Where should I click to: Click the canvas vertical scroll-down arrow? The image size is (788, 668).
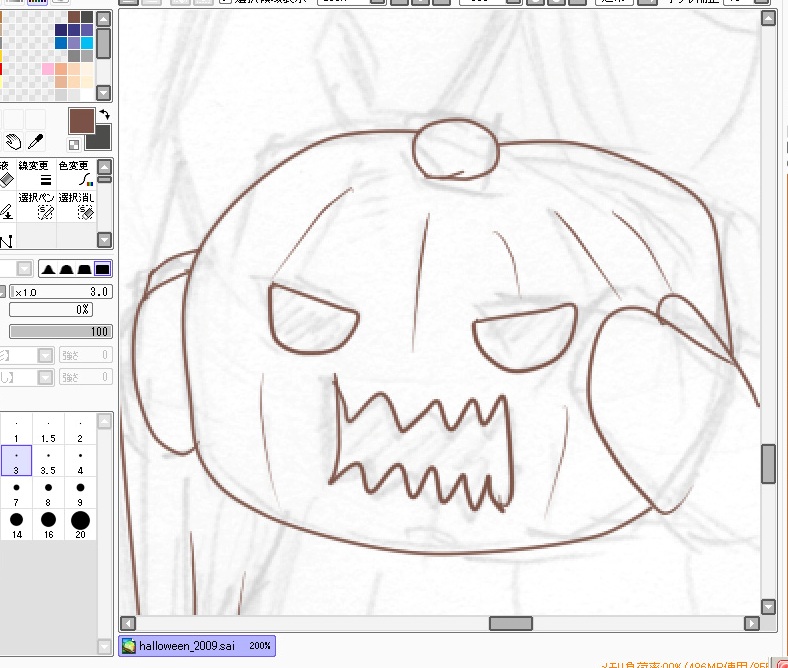pos(768,607)
